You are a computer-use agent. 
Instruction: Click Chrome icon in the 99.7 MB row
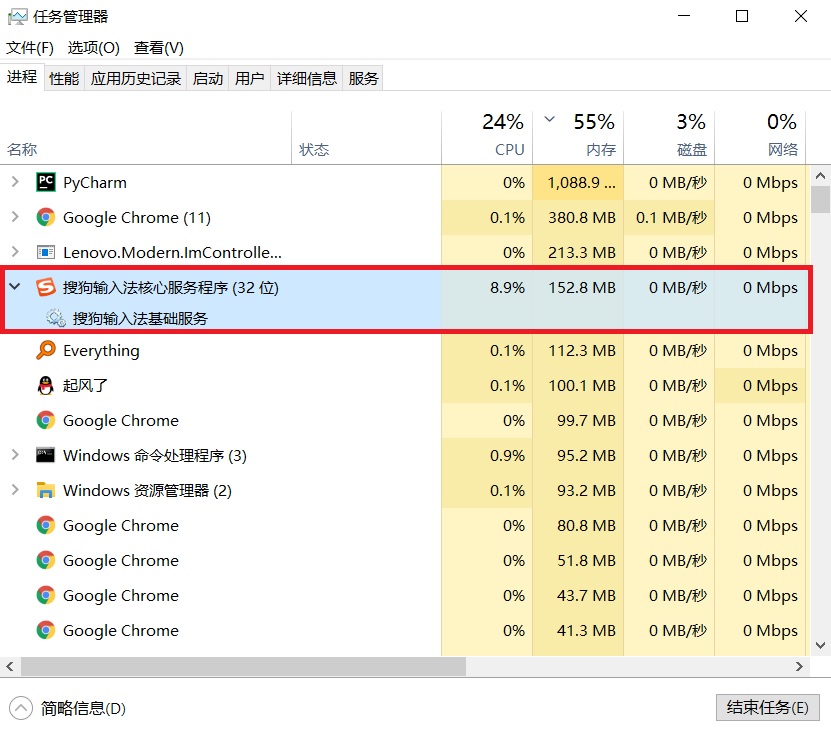[x=46, y=420]
